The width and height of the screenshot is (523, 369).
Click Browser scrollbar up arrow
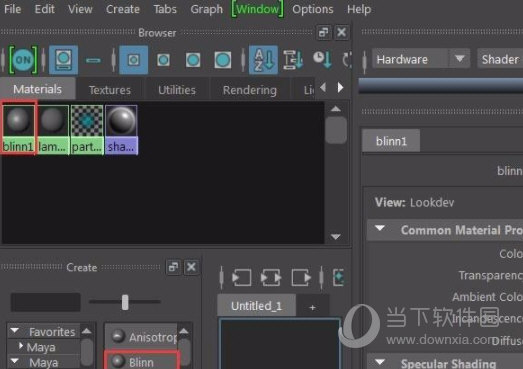pyautogui.click(x=336, y=109)
